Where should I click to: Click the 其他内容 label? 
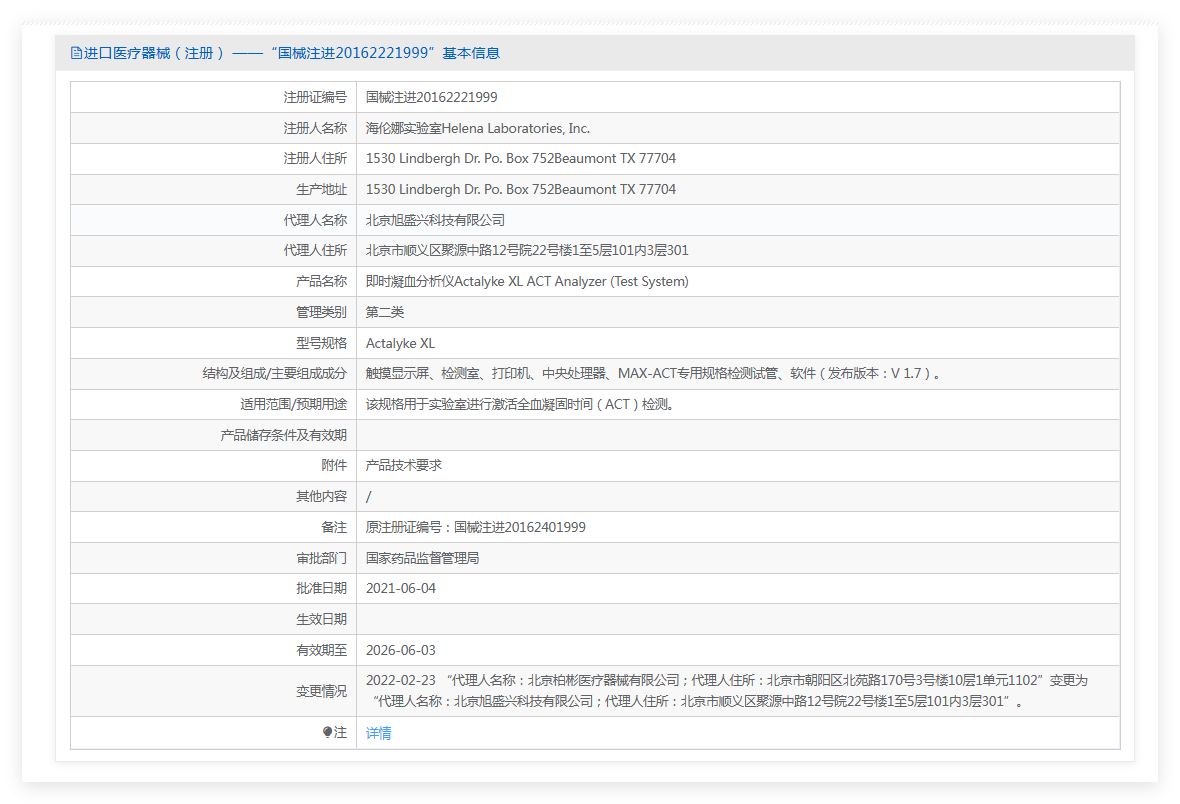[321, 496]
